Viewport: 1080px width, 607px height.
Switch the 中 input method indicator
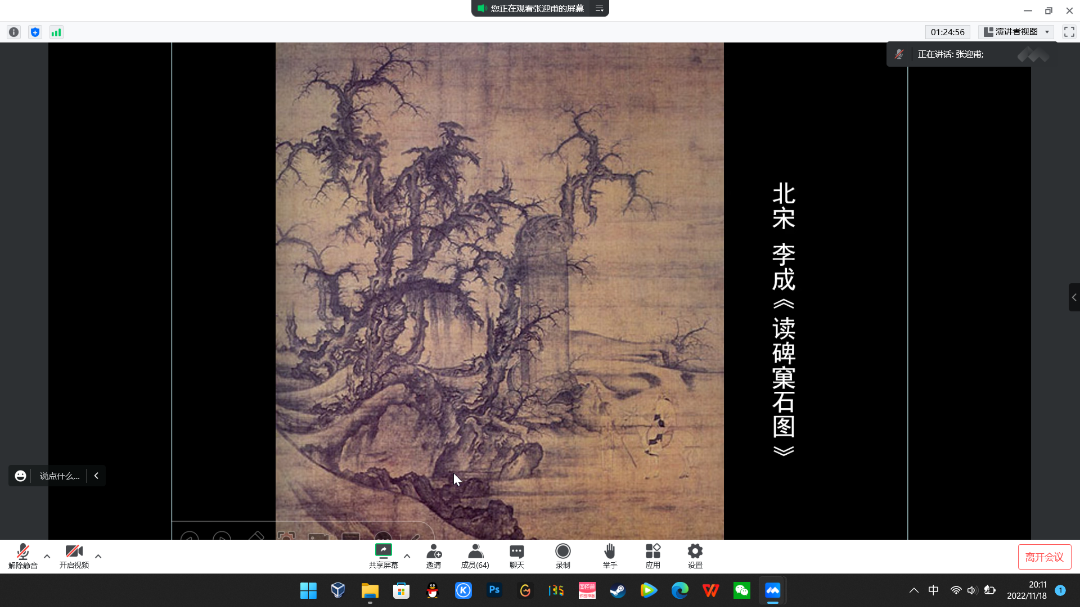pos(933,590)
